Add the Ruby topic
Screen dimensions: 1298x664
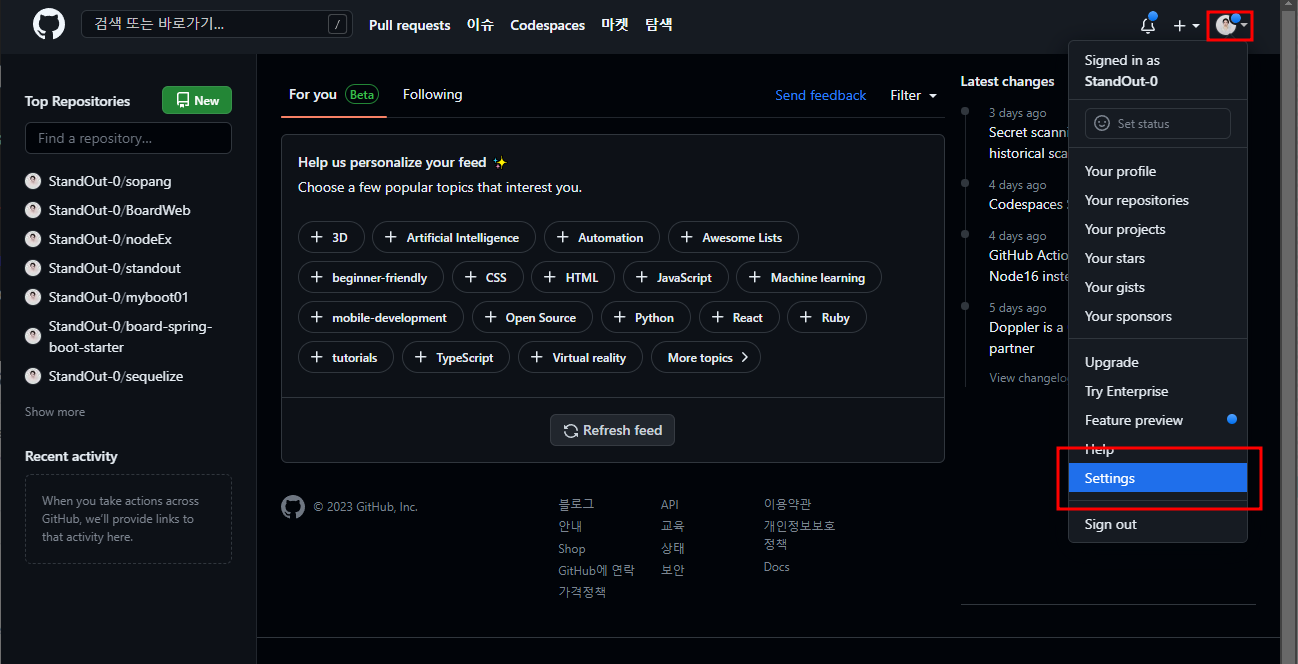tap(827, 317)
